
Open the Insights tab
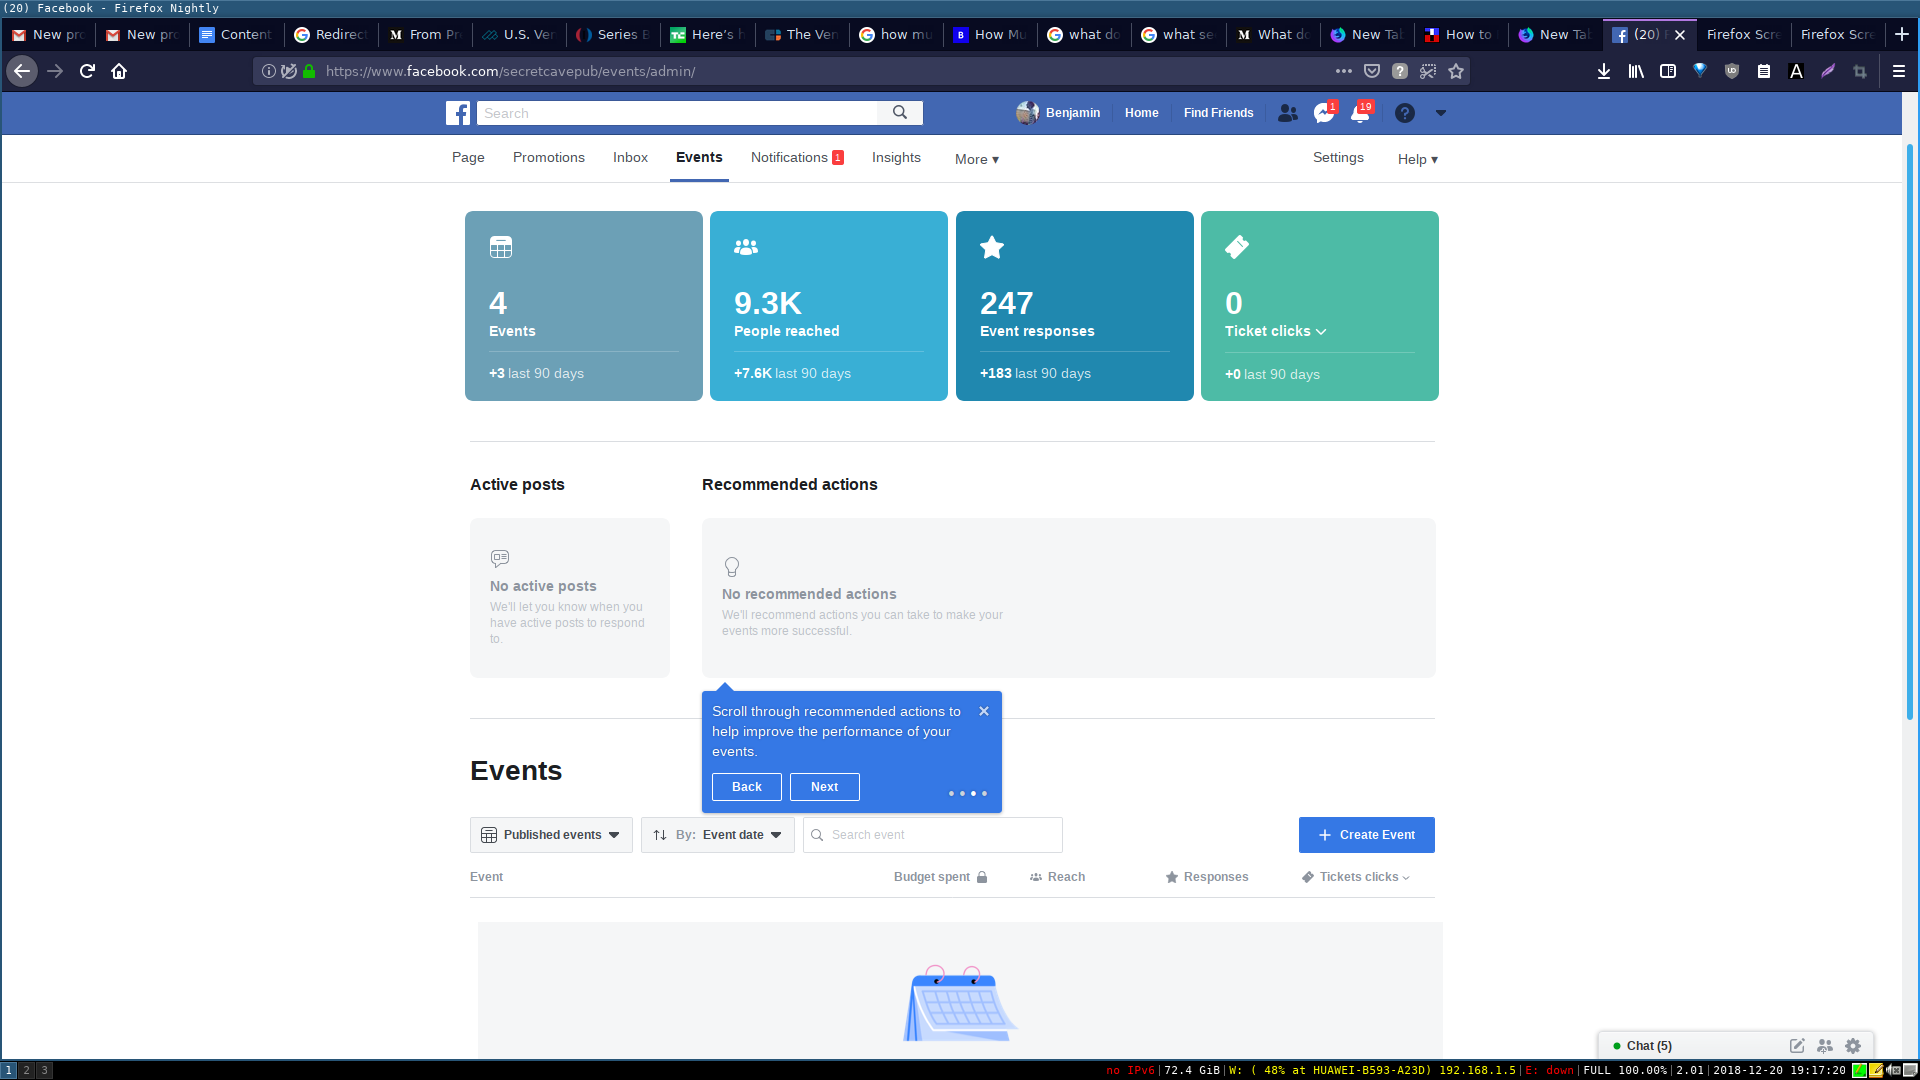[896, 158]
